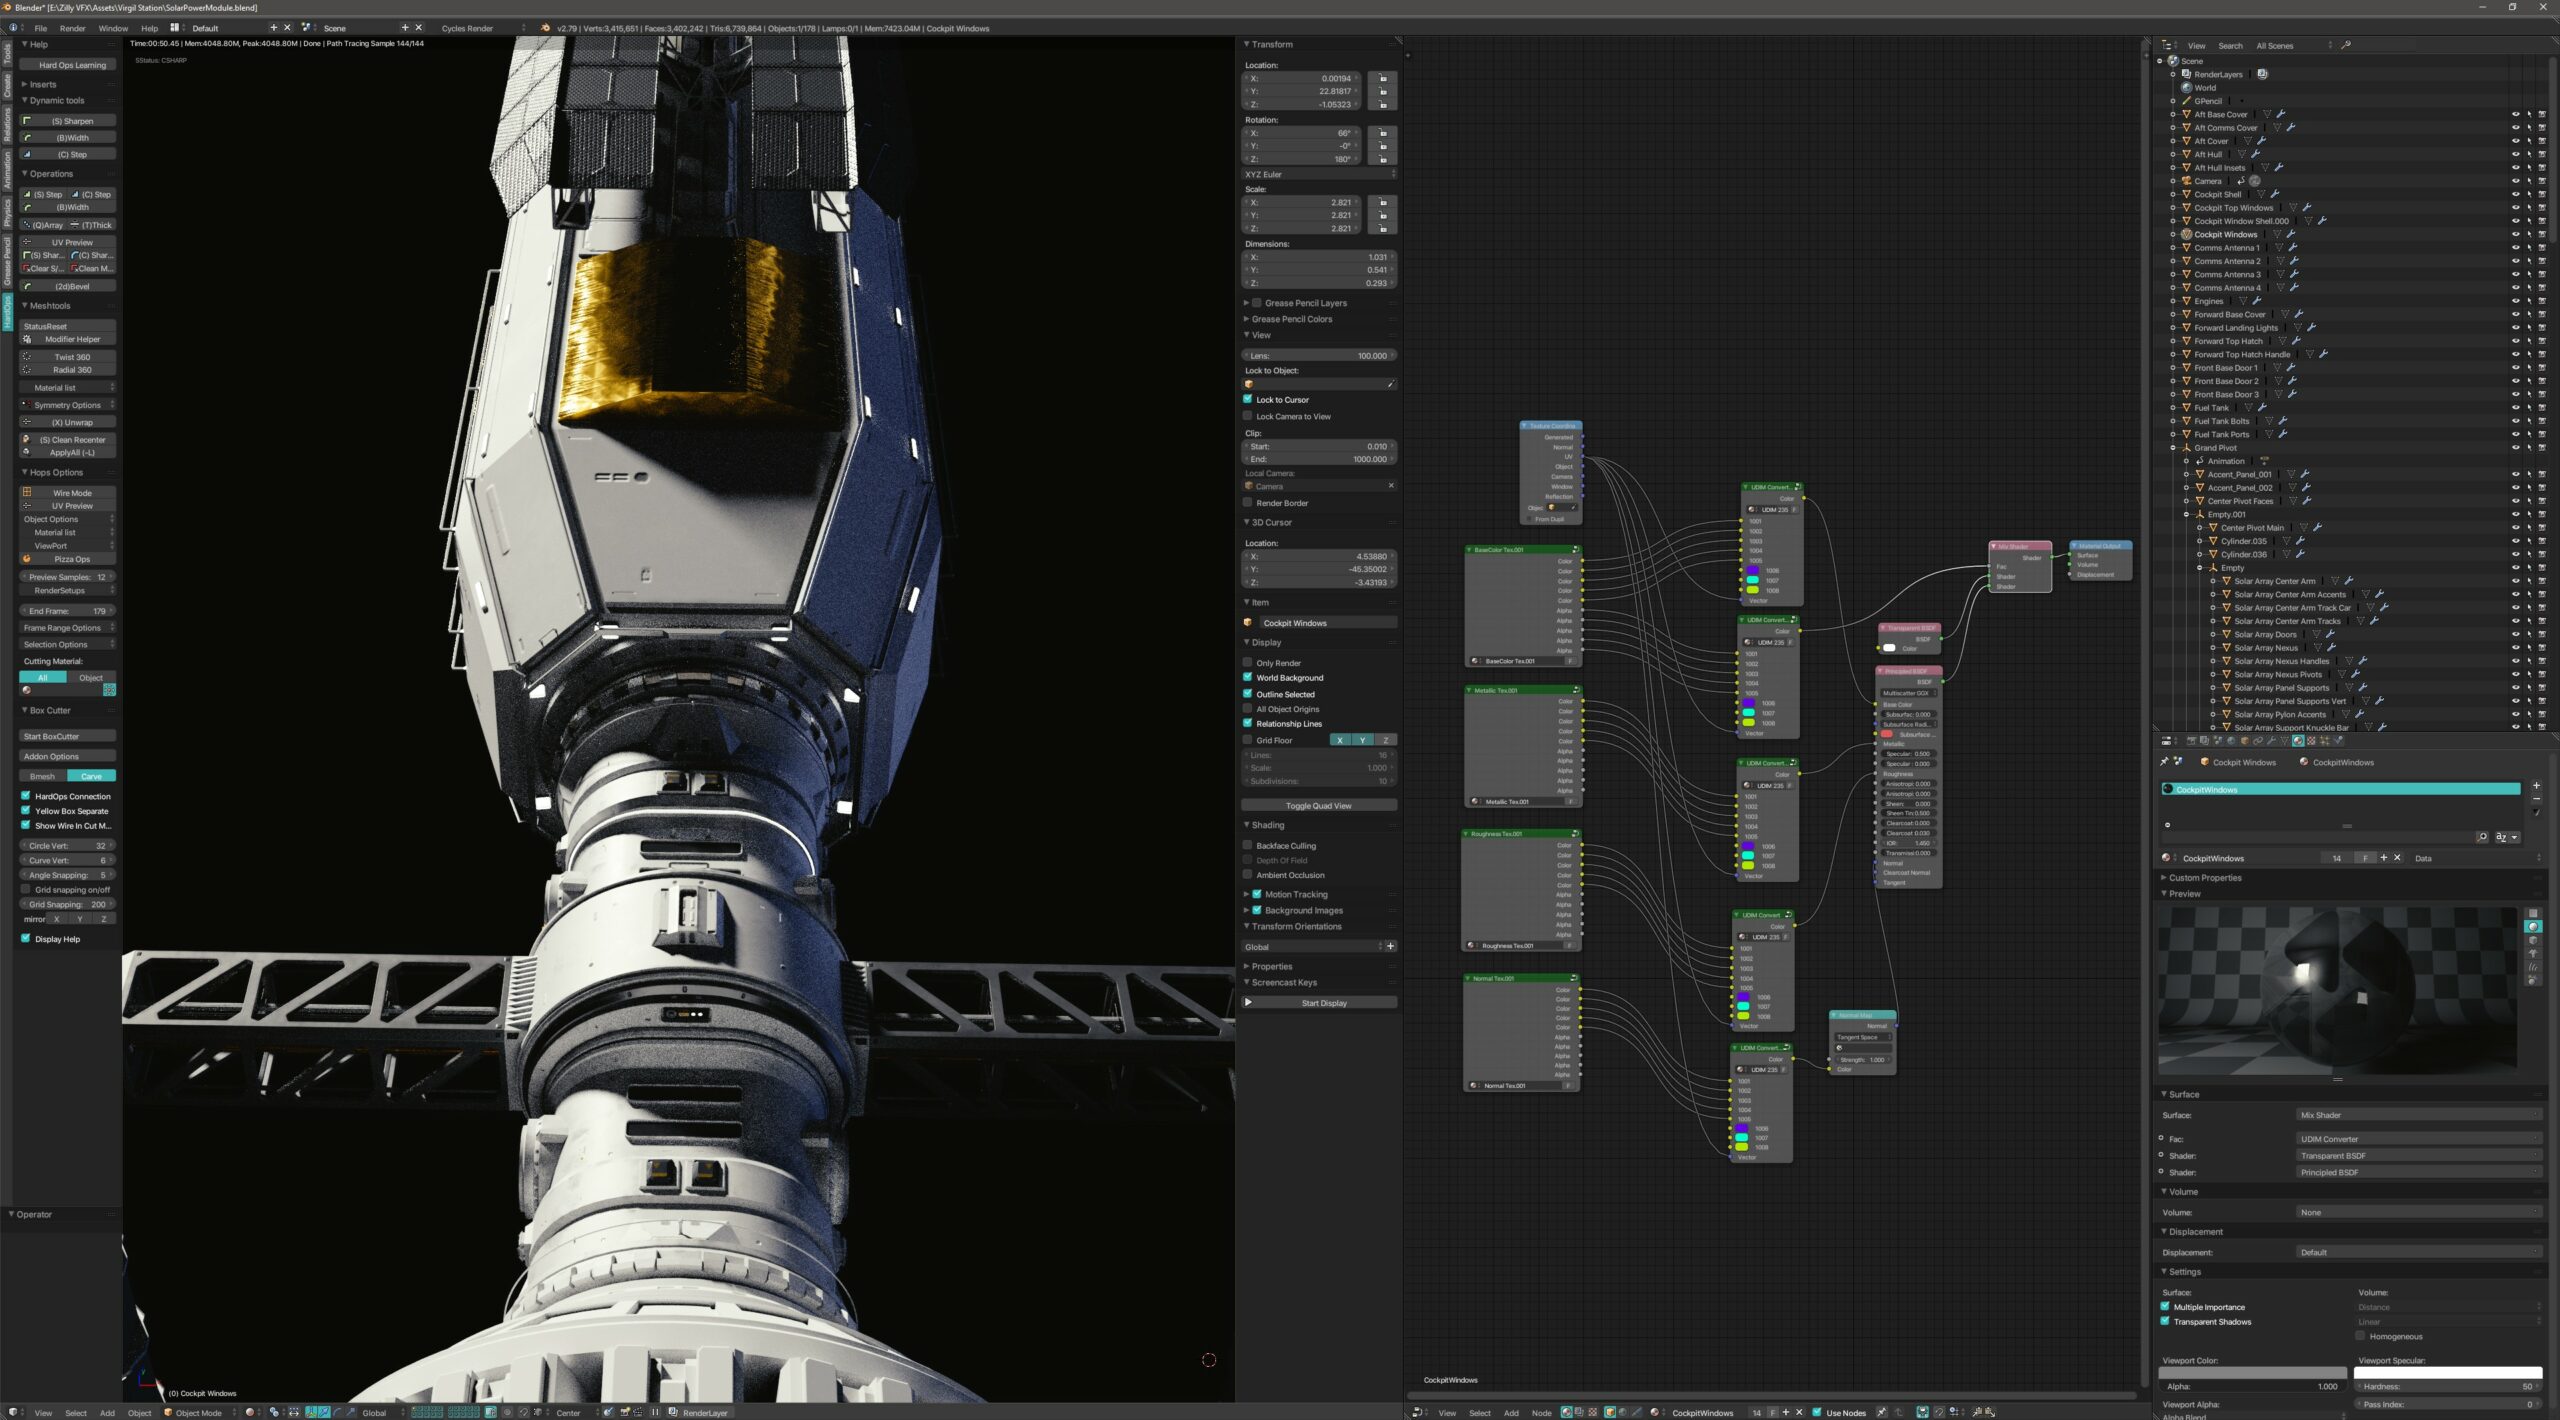Click Hard Ops Learning button
This screenshot has height=1420, width=2560.
click(68, 65)
